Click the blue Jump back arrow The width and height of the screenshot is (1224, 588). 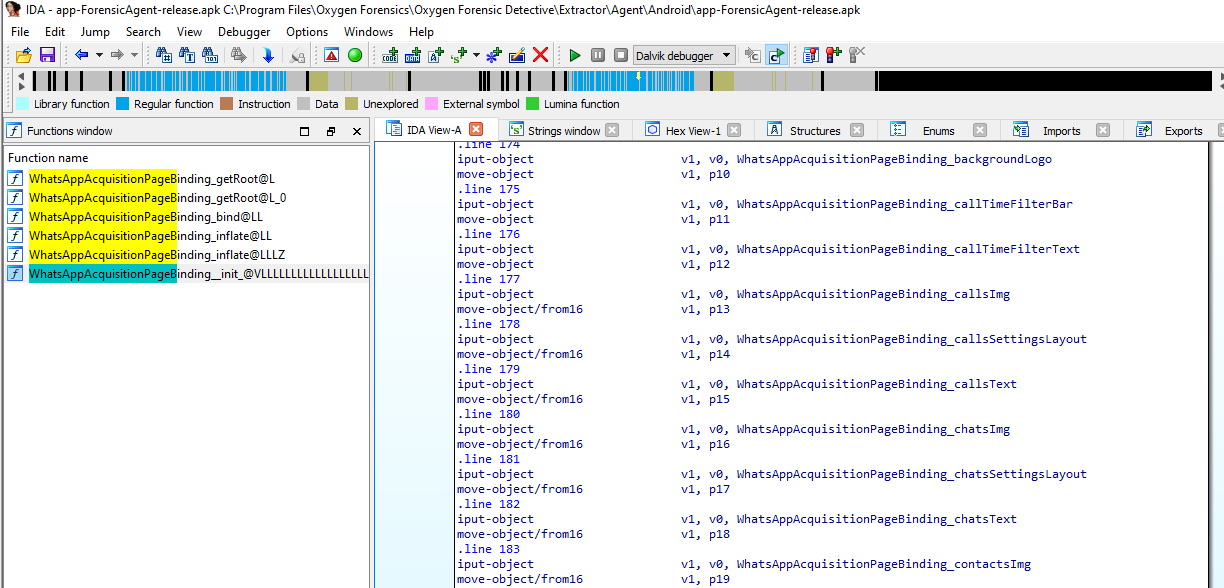(81, 55)
